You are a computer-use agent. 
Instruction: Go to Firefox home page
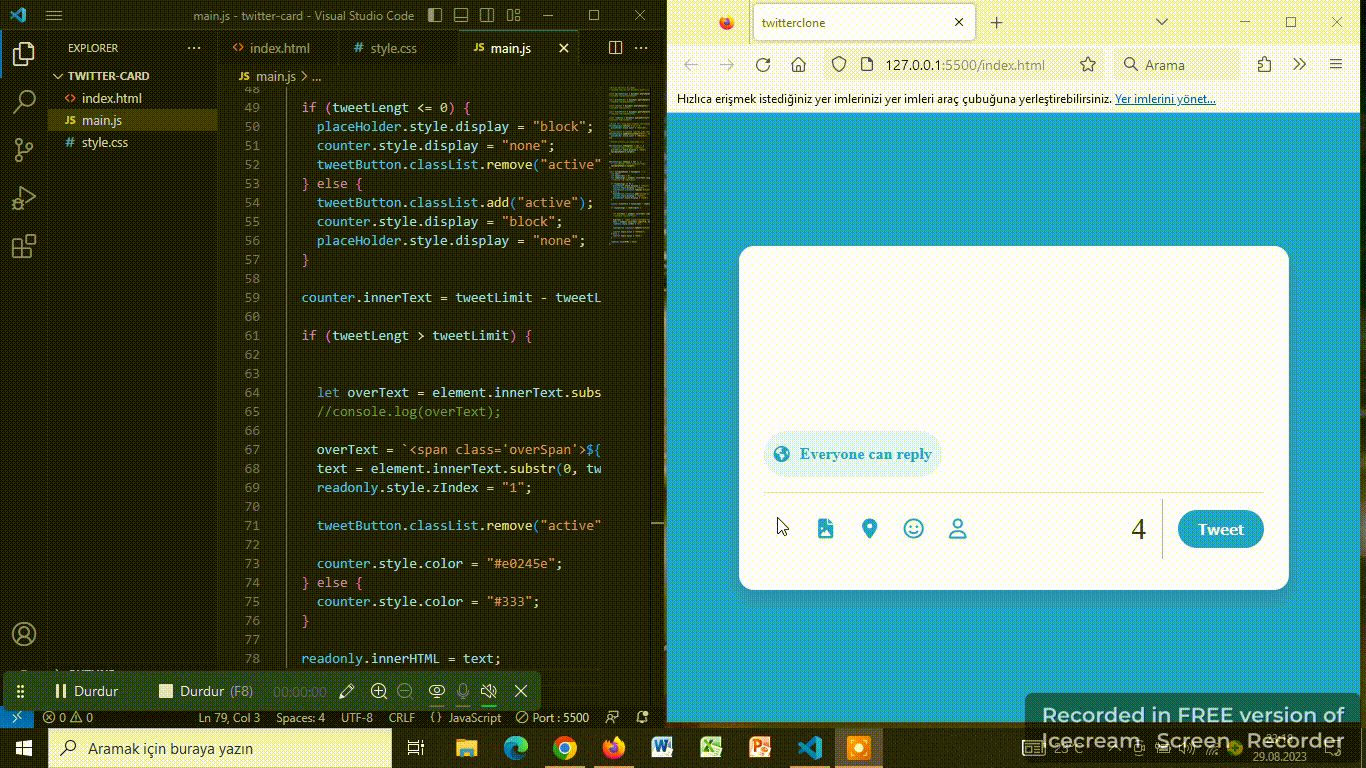pyautogui.click(x=798, y=65)
